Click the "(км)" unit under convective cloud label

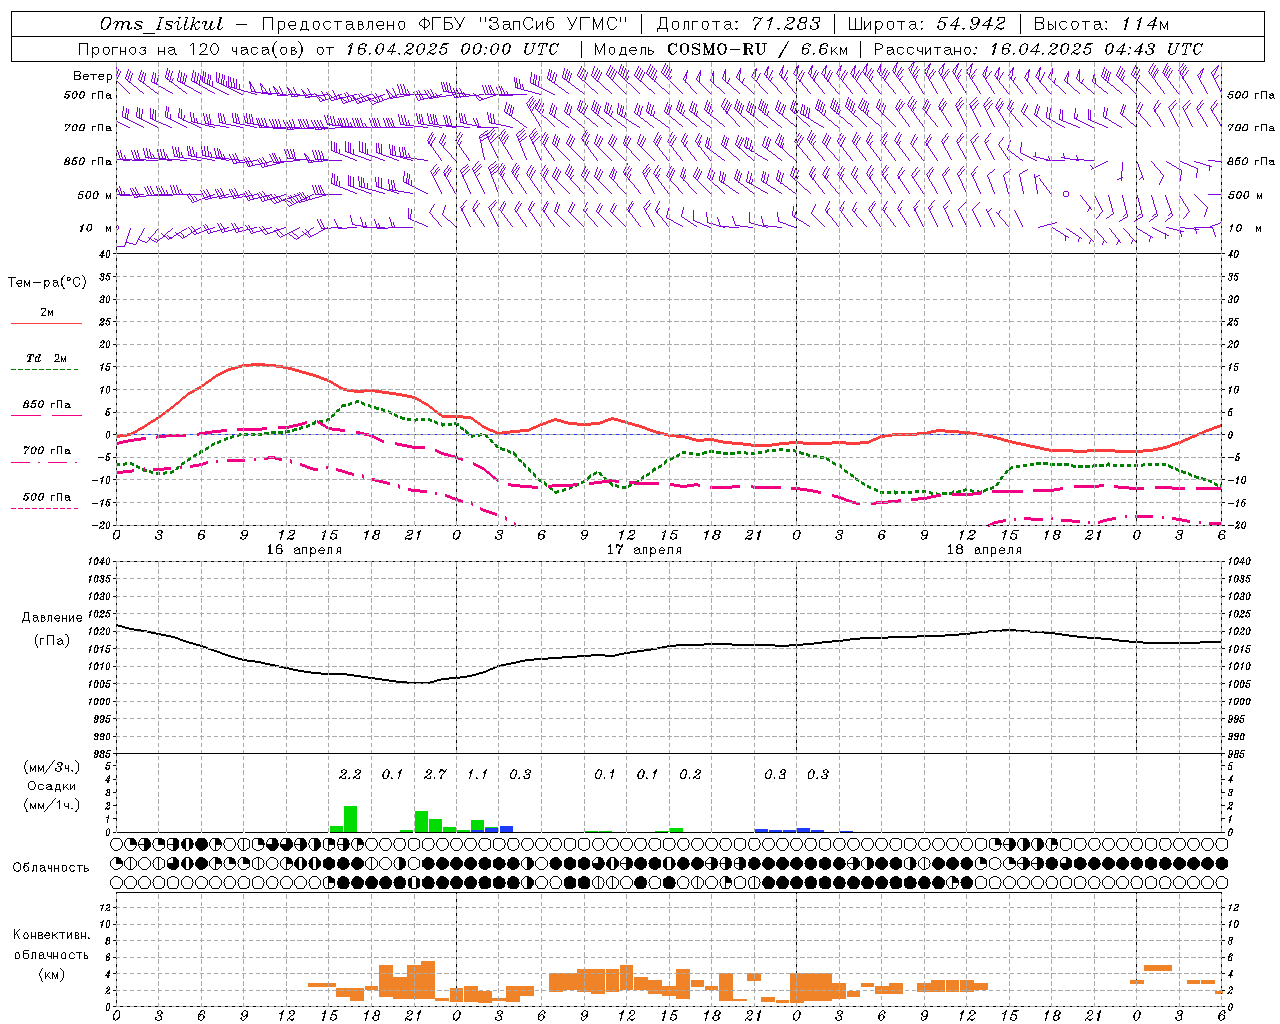pos(51,974)
